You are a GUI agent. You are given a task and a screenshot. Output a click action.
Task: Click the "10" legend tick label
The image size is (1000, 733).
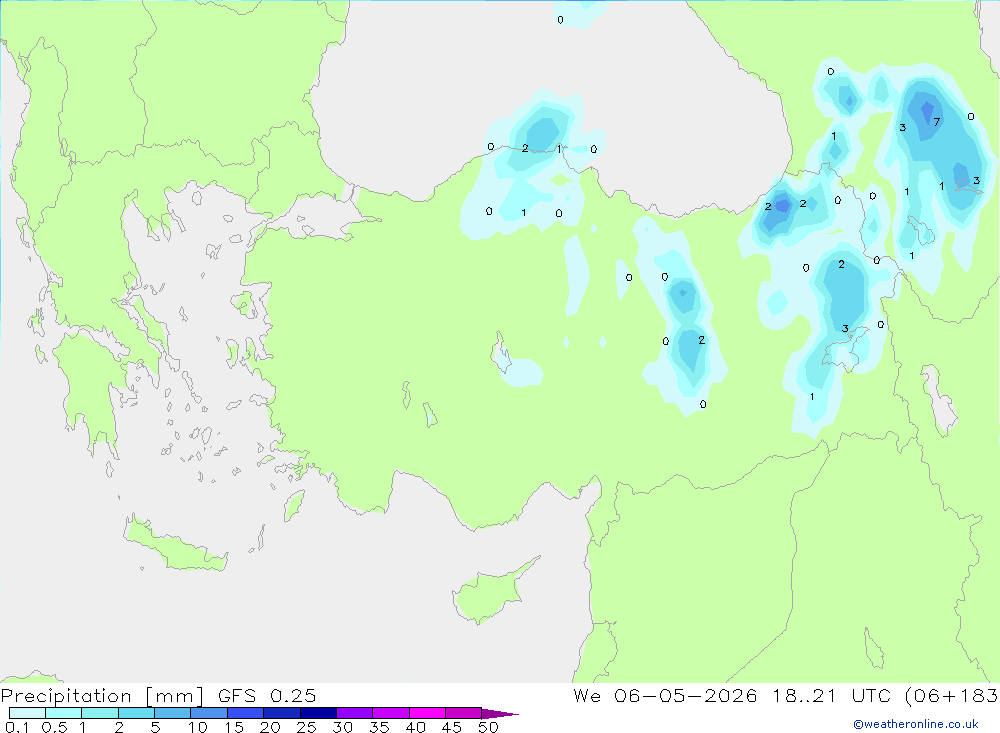[x=198, y=727]
